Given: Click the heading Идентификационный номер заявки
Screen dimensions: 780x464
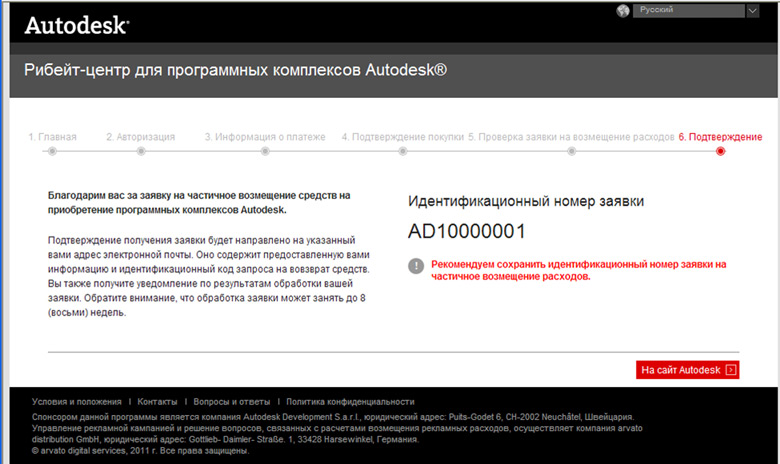Looking at the screenshot, I should [x=526, y=201].
